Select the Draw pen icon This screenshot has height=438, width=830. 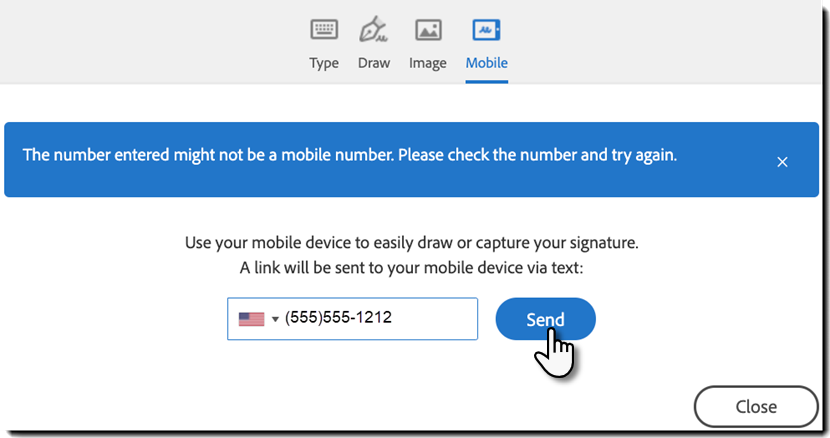coord(373,30)
